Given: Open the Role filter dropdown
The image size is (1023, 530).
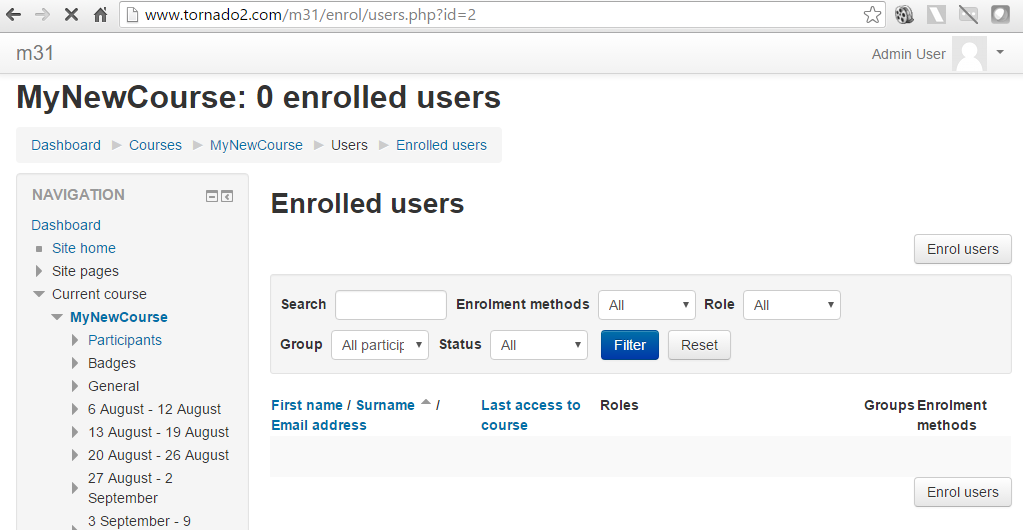Looking at the screenshot, I should pos(791,305).
